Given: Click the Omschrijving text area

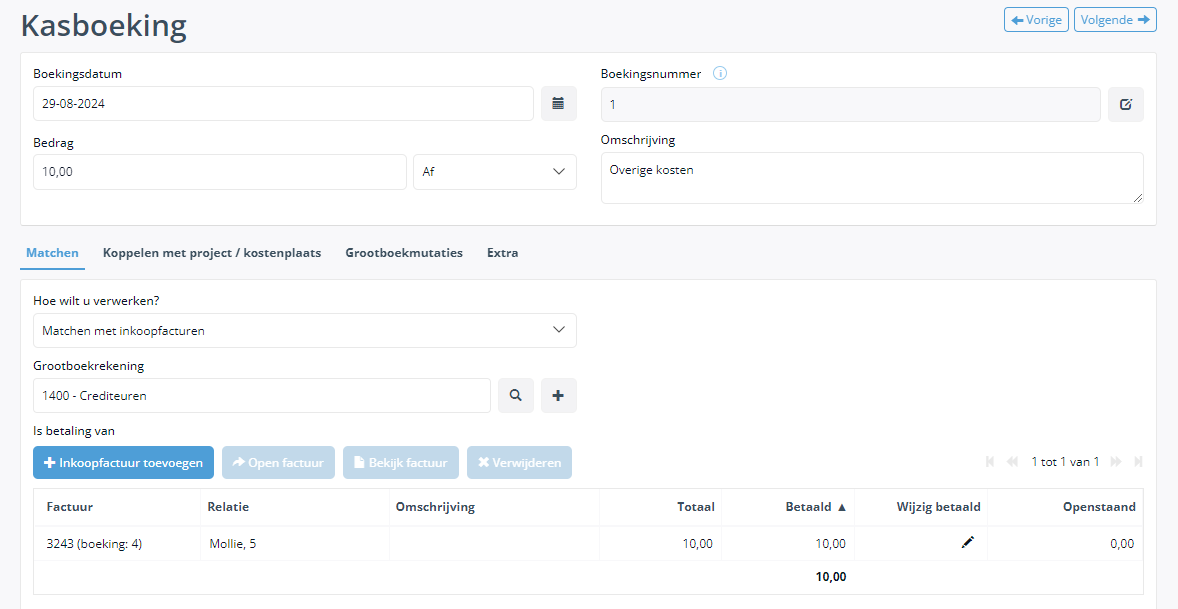Looking at the screenshot, I should (x=870, y=178).
